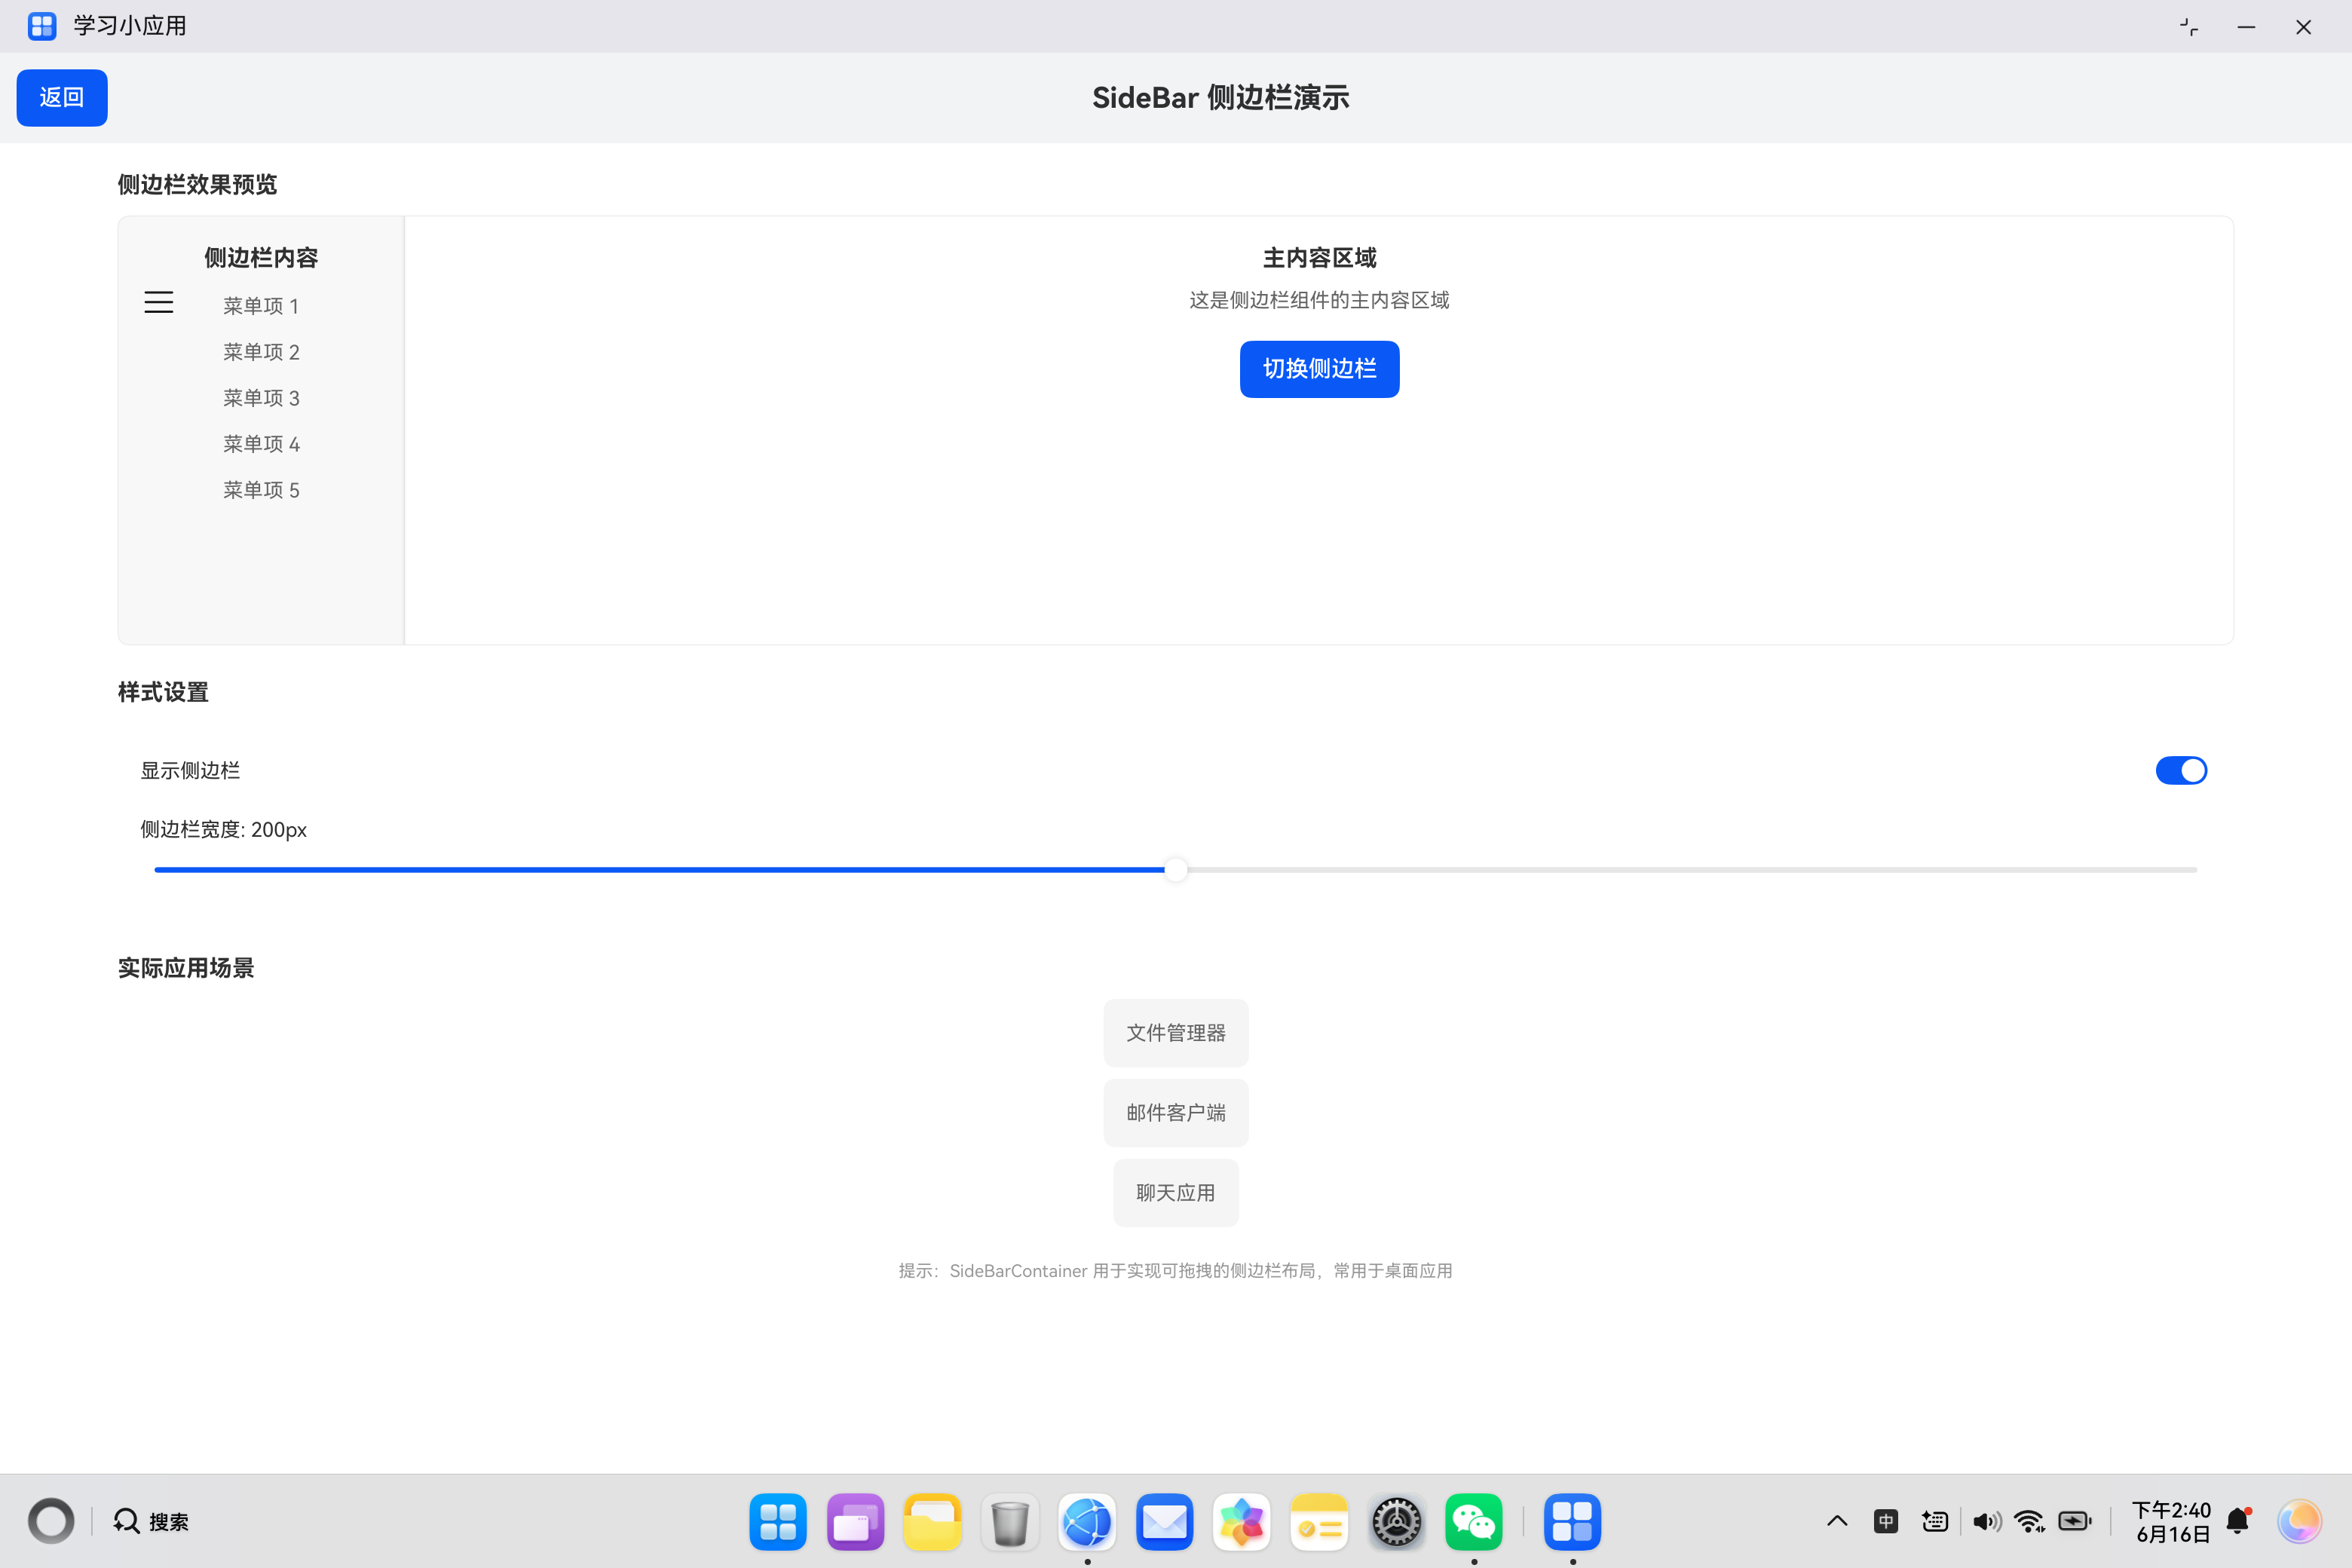Select 菜单项 2 in the sidebar
Viewport: 2352px width, 1568px height.
(261, 352)
